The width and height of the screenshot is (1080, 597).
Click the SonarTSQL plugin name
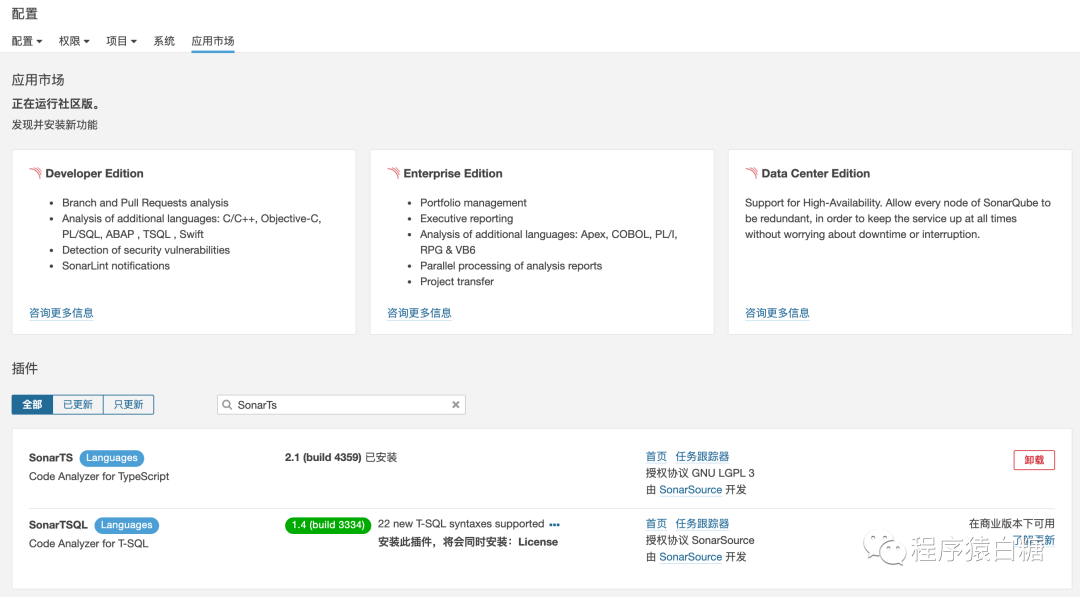coord(58,525)
